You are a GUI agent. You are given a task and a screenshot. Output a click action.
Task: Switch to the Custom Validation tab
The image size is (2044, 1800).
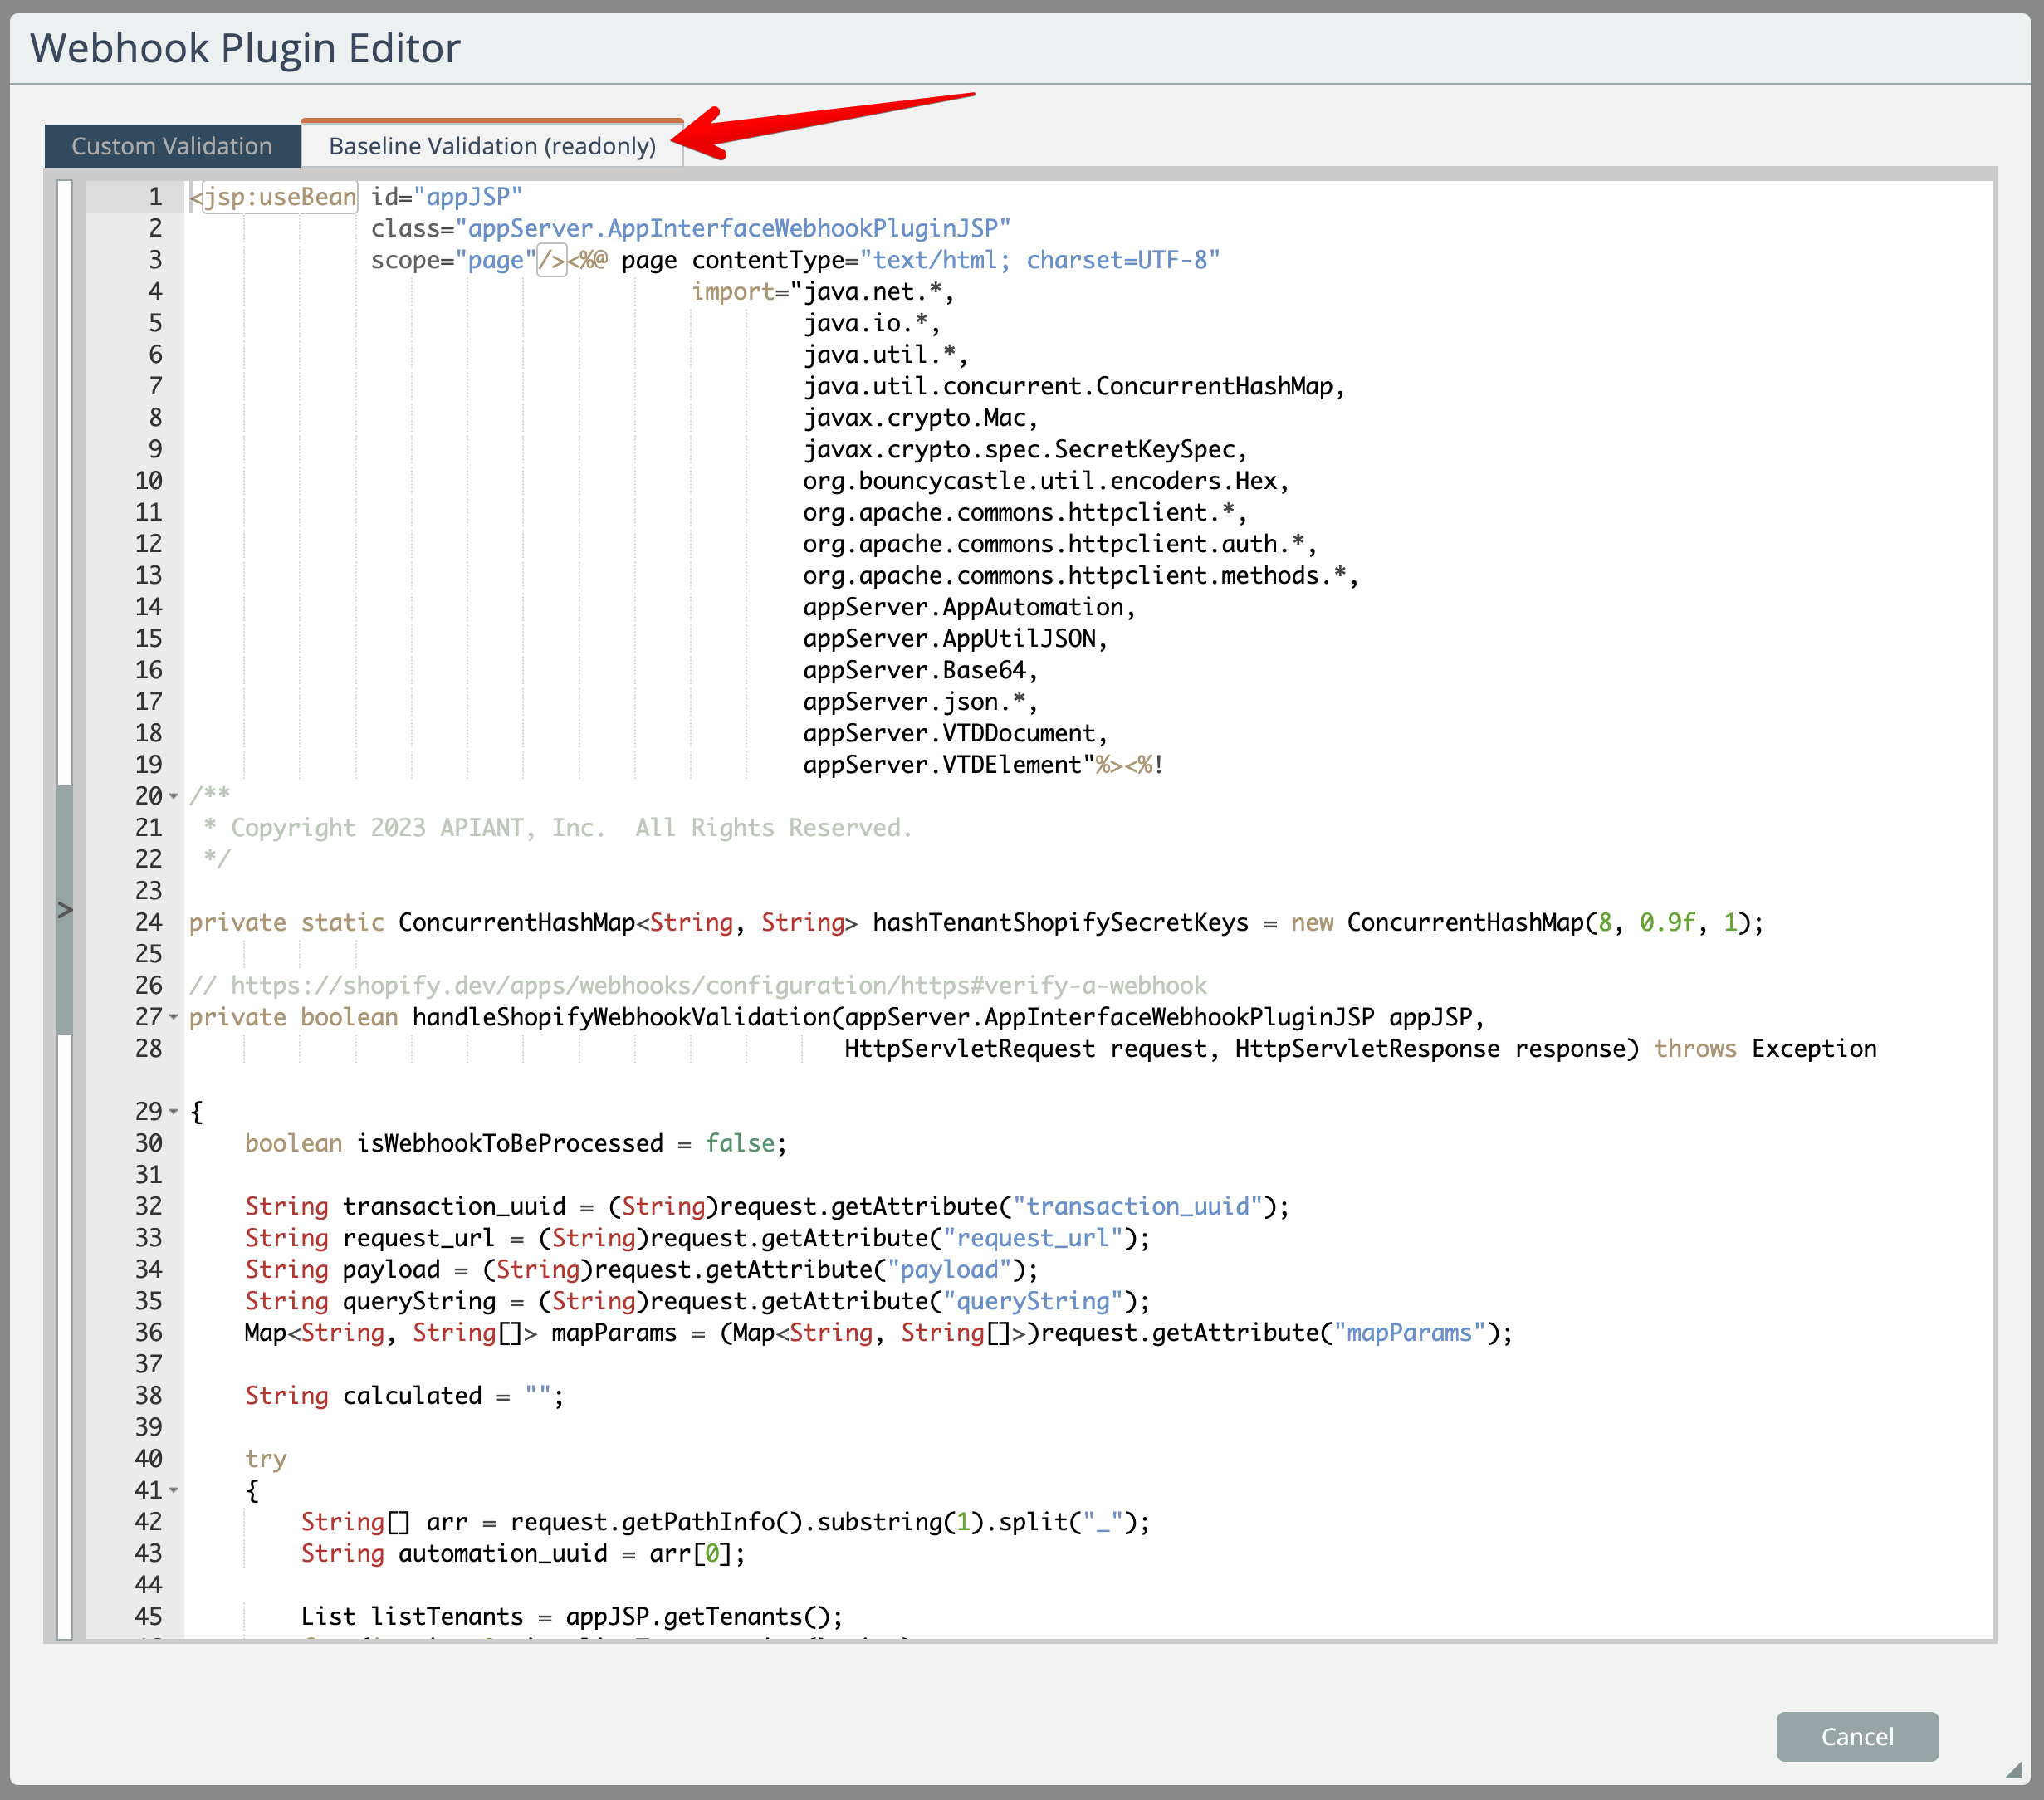[172, 146]
